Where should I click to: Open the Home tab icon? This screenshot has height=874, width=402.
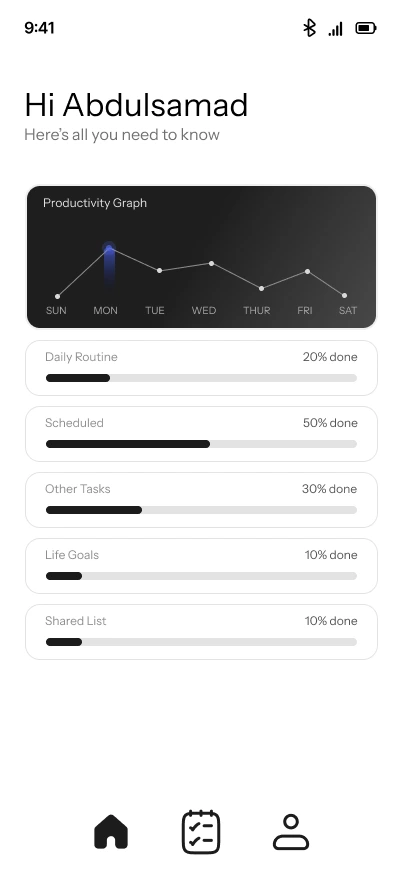111,832
